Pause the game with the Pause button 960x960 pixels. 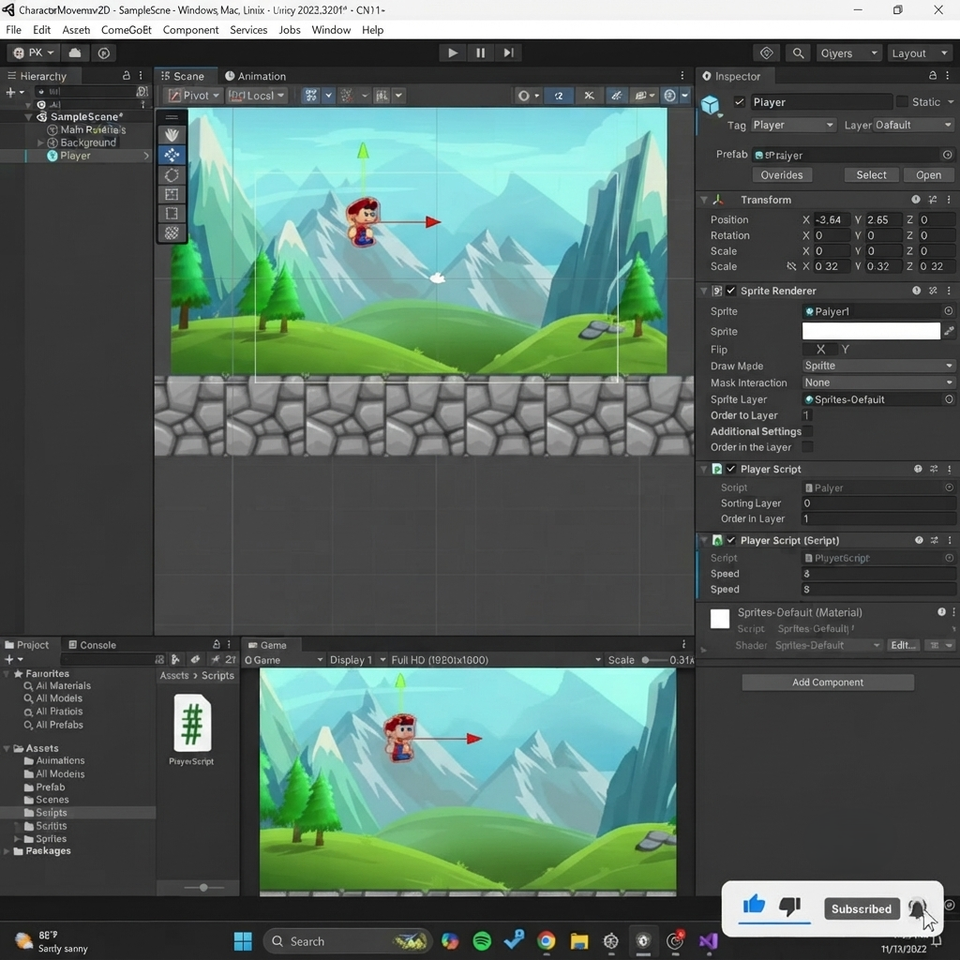[x=481, y=53]
